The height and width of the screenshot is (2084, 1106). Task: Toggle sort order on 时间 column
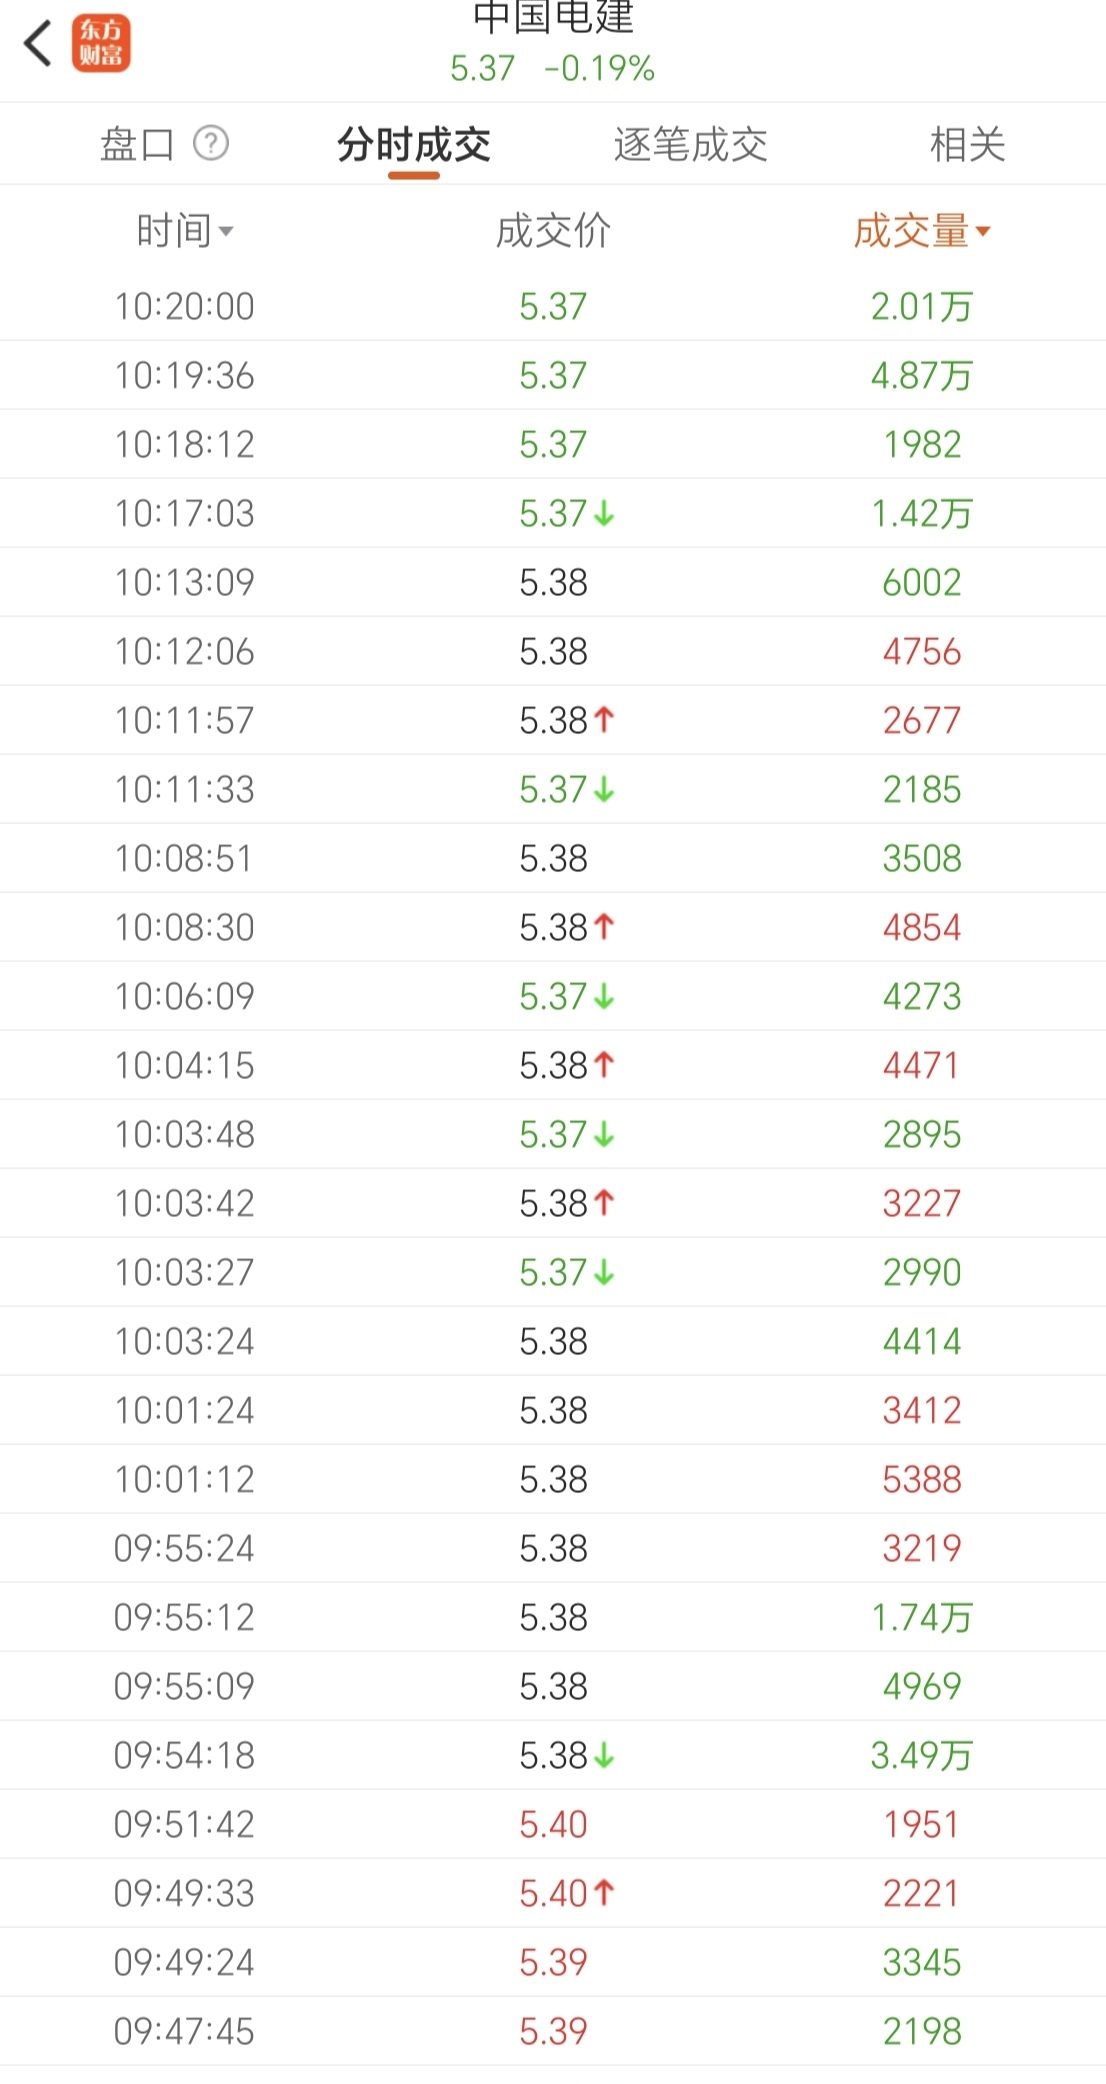185,231
